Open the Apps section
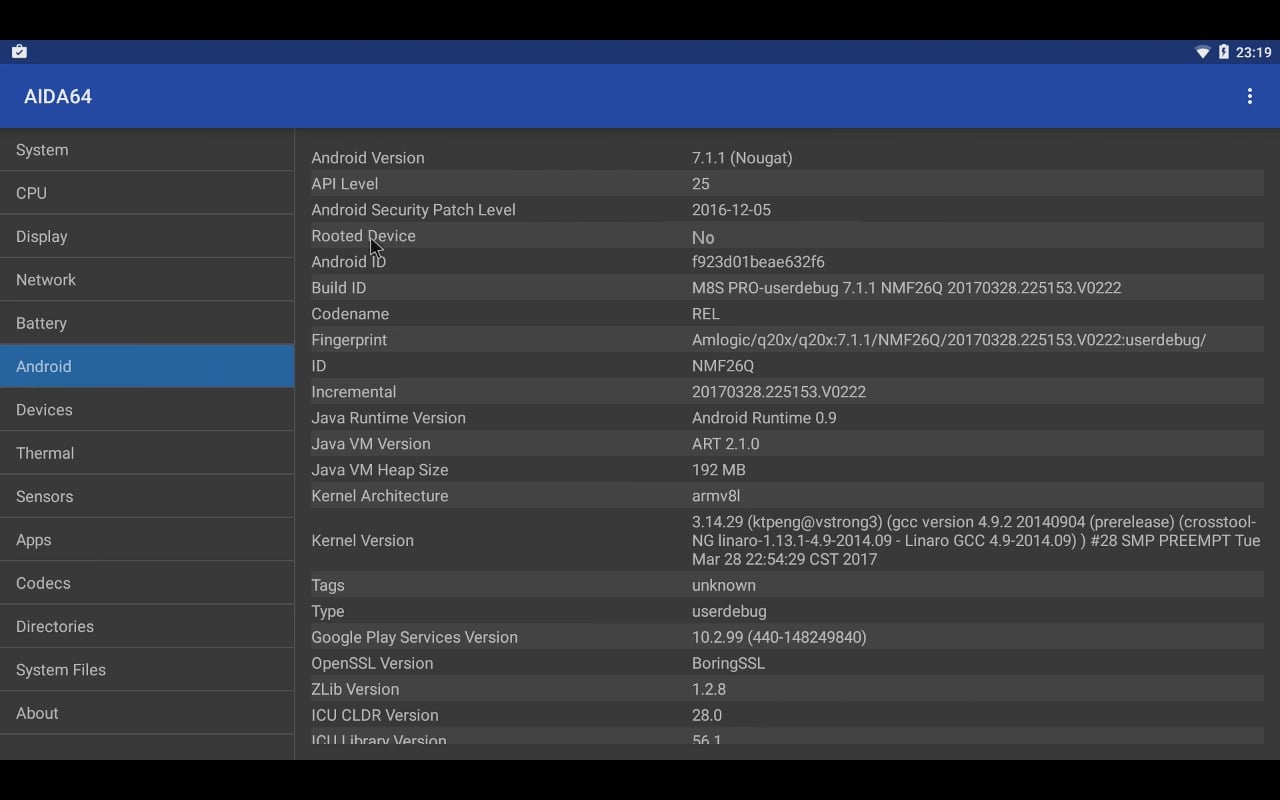This screenshot has height=800, width=1280. [x=147, y=540]
